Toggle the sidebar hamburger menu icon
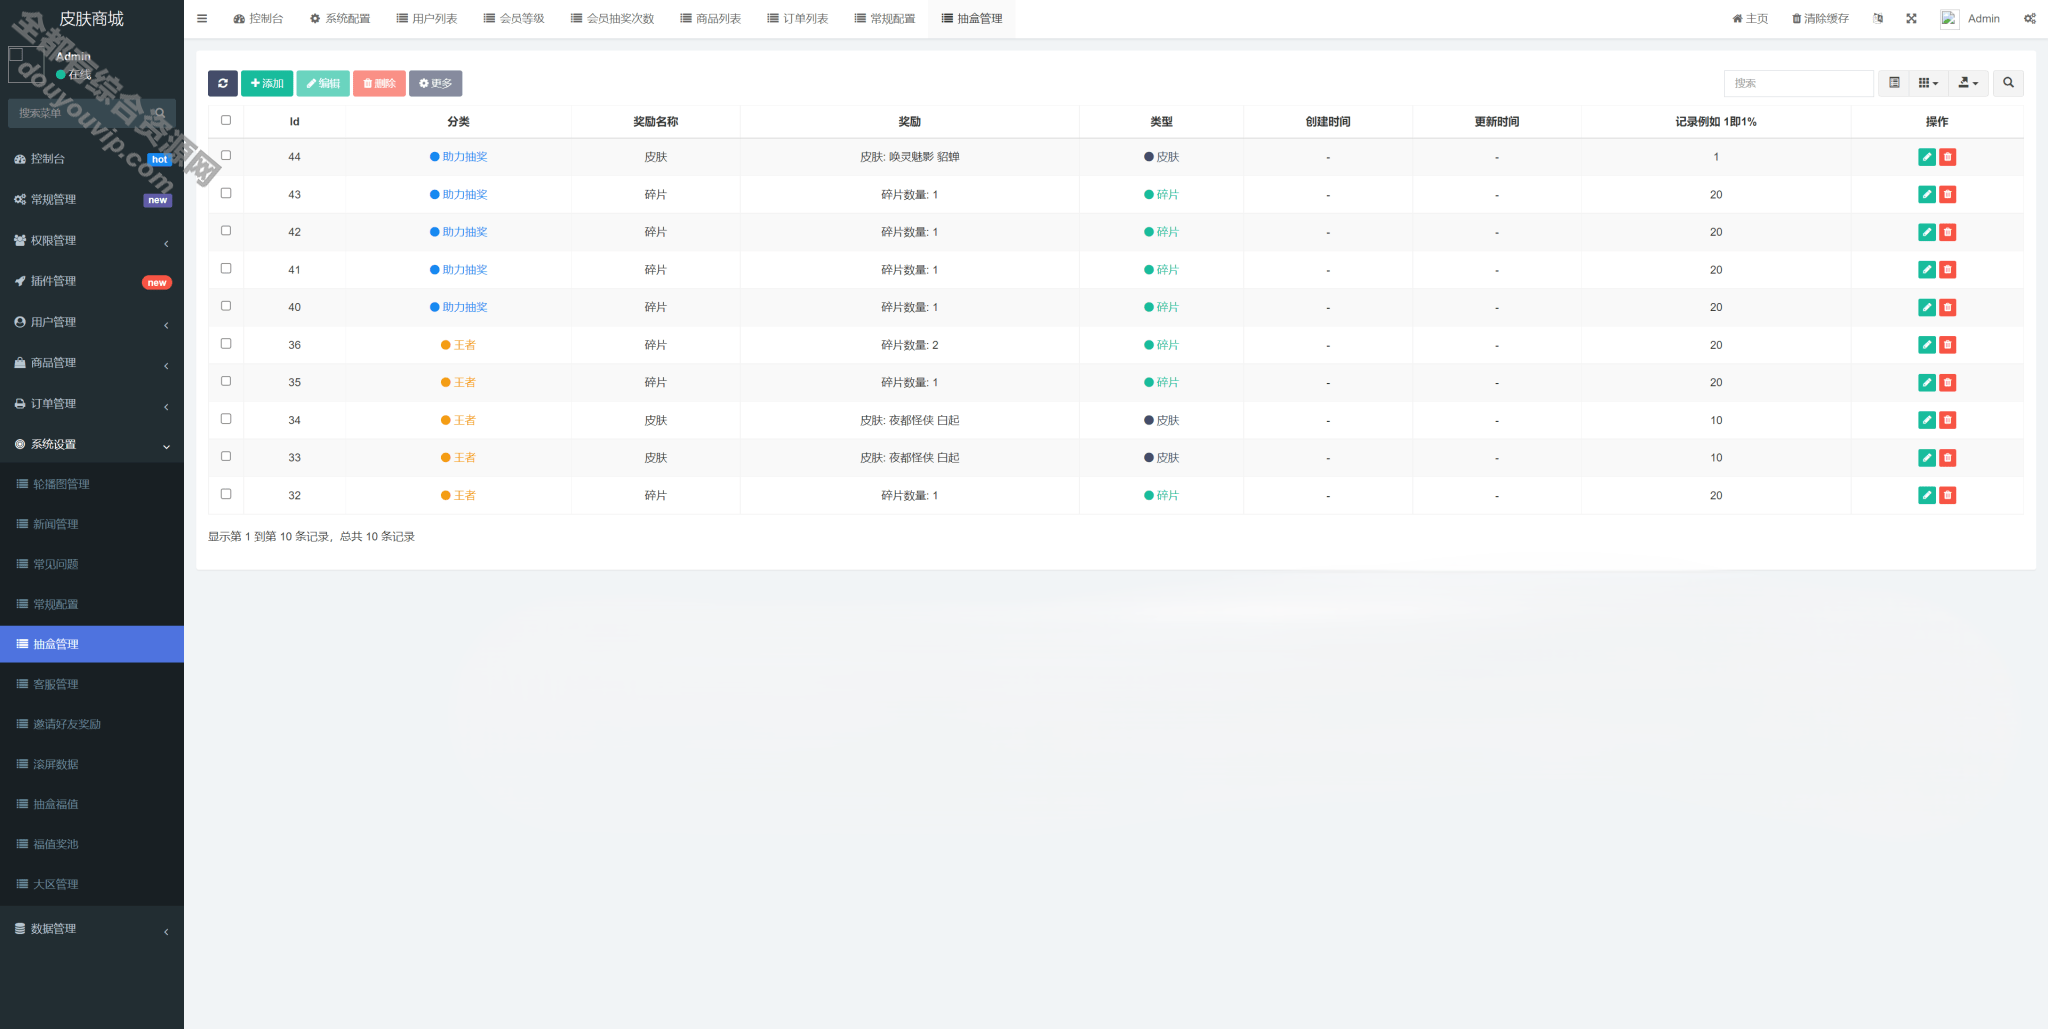 click(202, 18)
